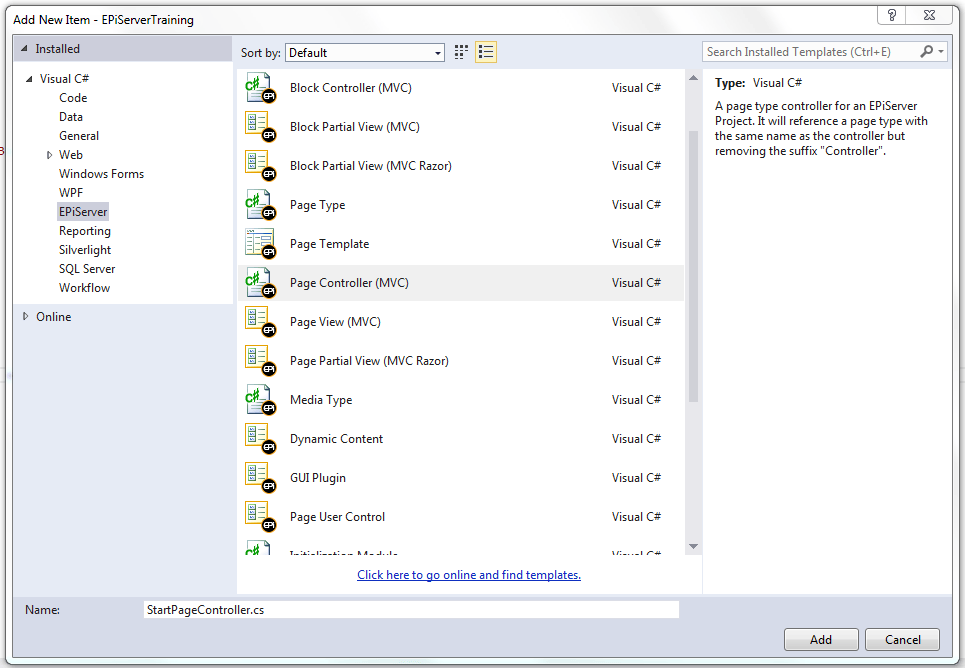The height and width of the screenshot is (668, 965).
Task: Click the search magnifier icon
Action: click(926, 52)
